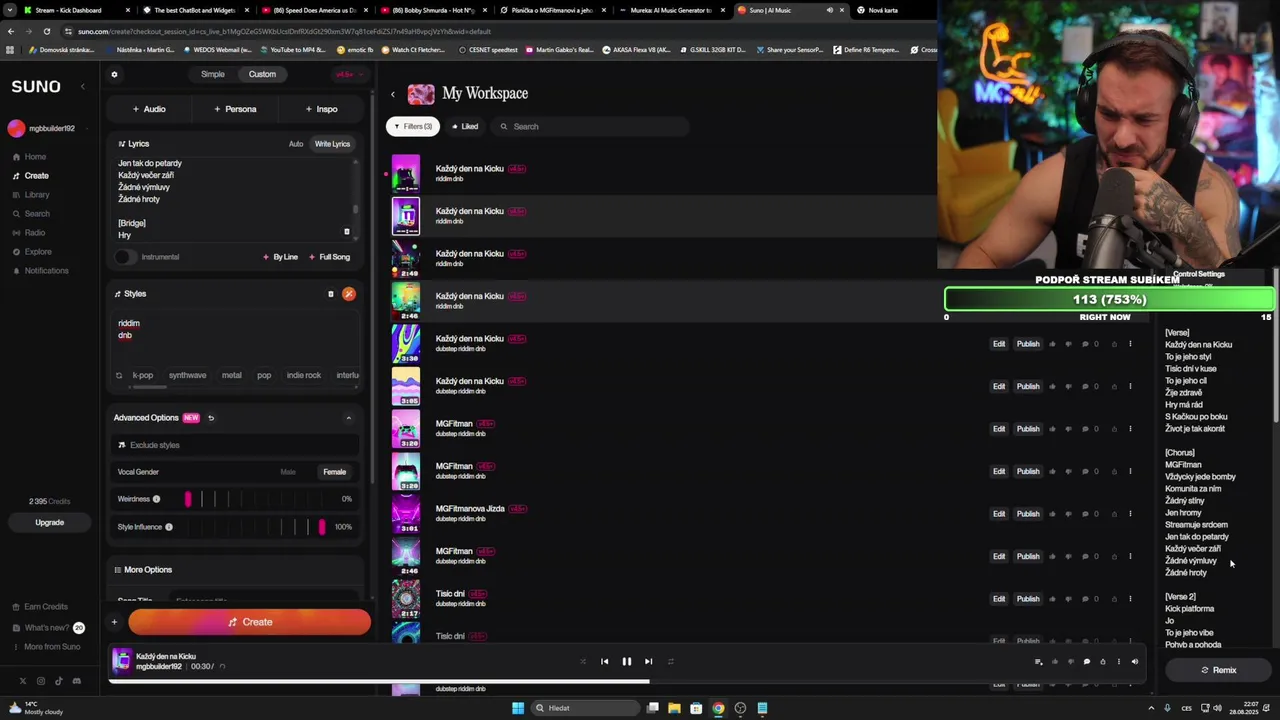This screenshot has height=720, width=1280.
Task: Click the Upgrade button
Action: coord(49,522)
